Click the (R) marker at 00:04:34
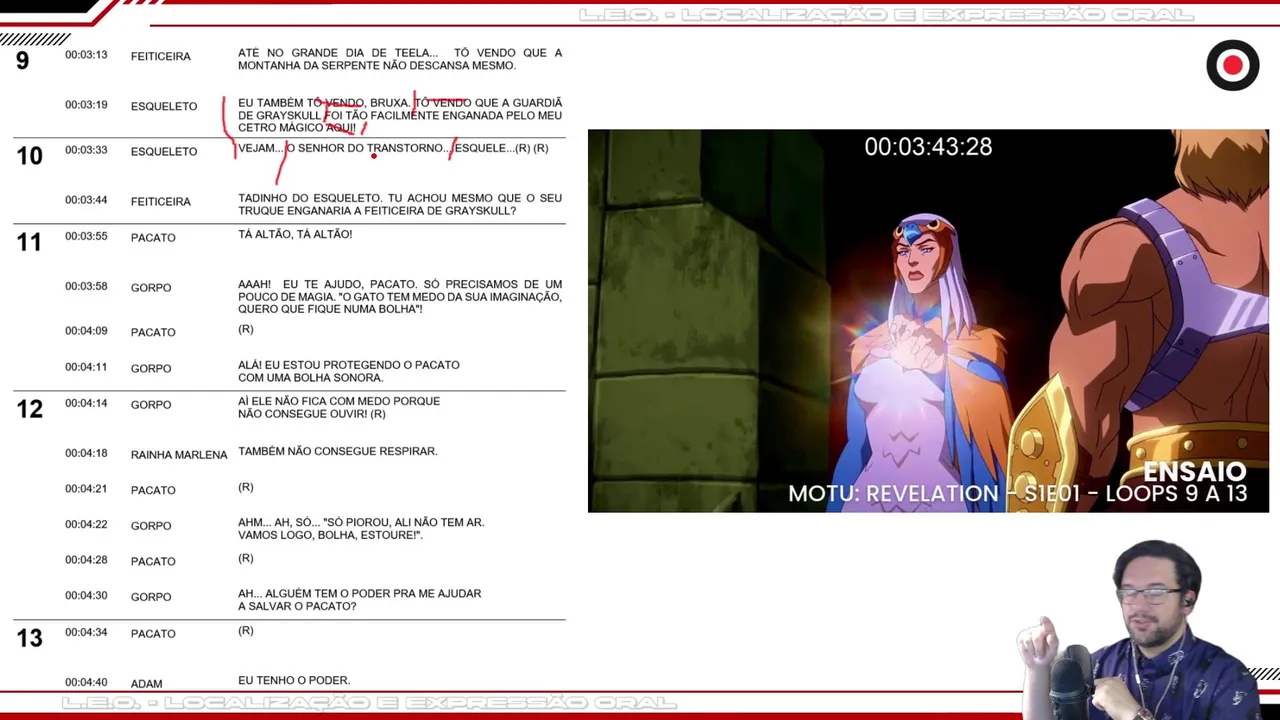 [246, 630]
